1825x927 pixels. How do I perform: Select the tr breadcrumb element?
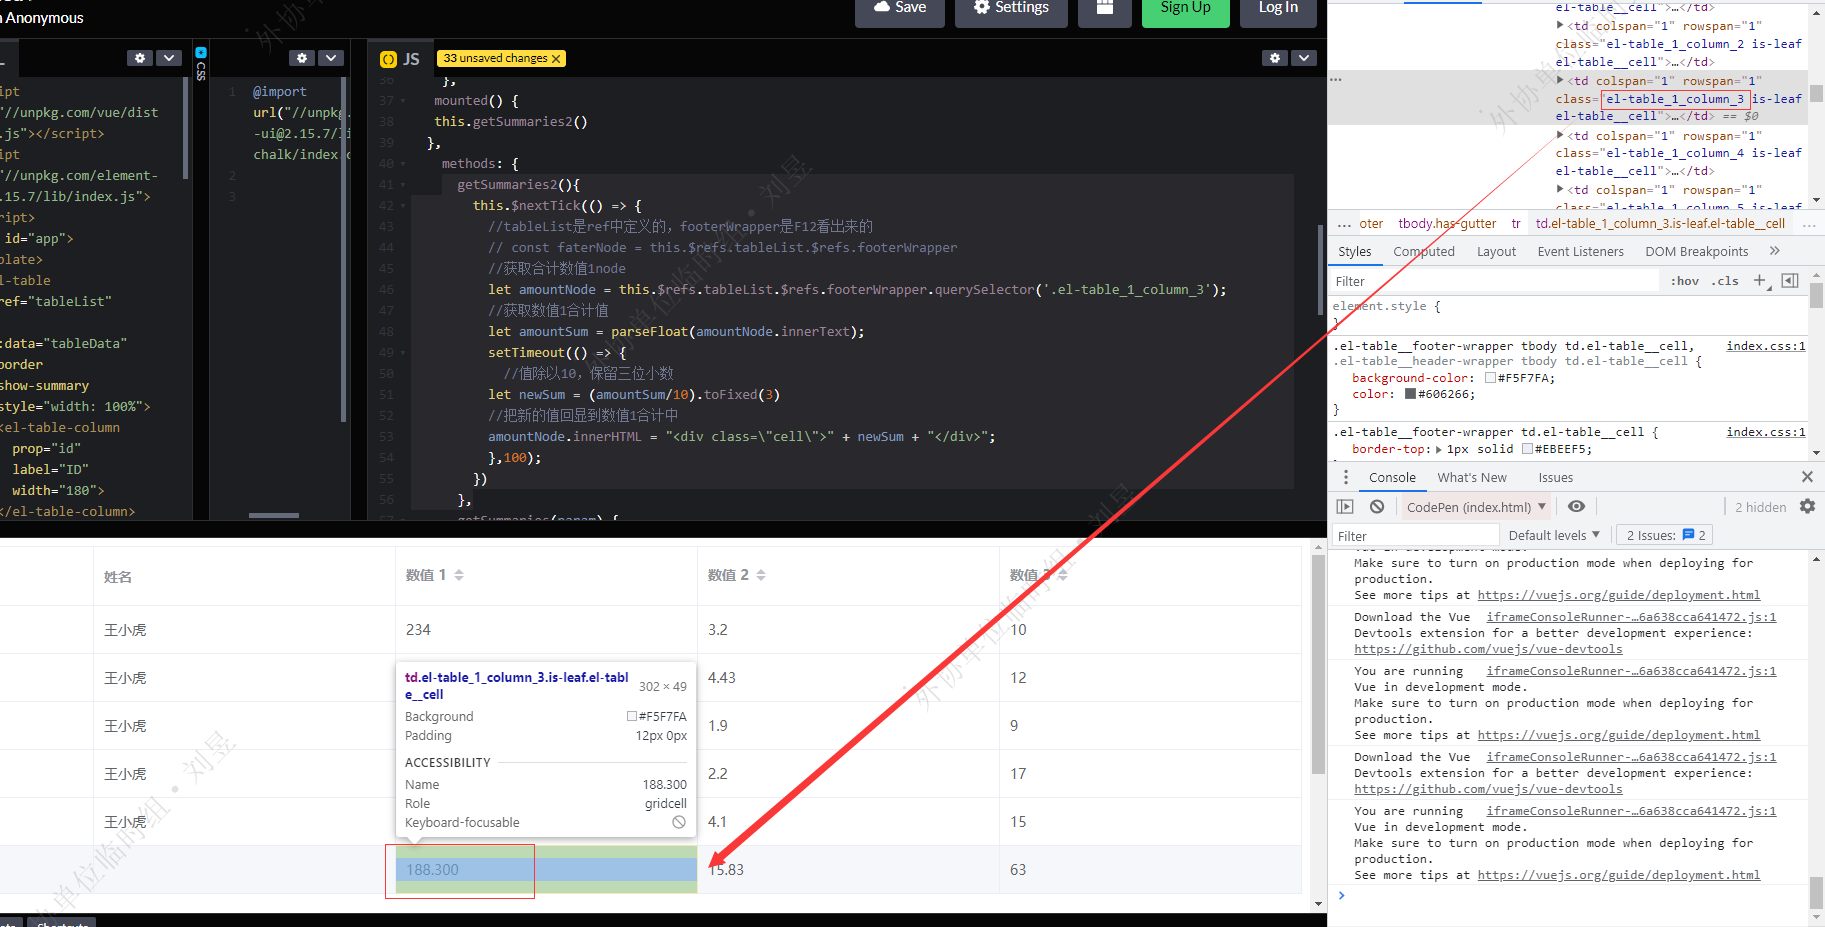point(1516,224)
